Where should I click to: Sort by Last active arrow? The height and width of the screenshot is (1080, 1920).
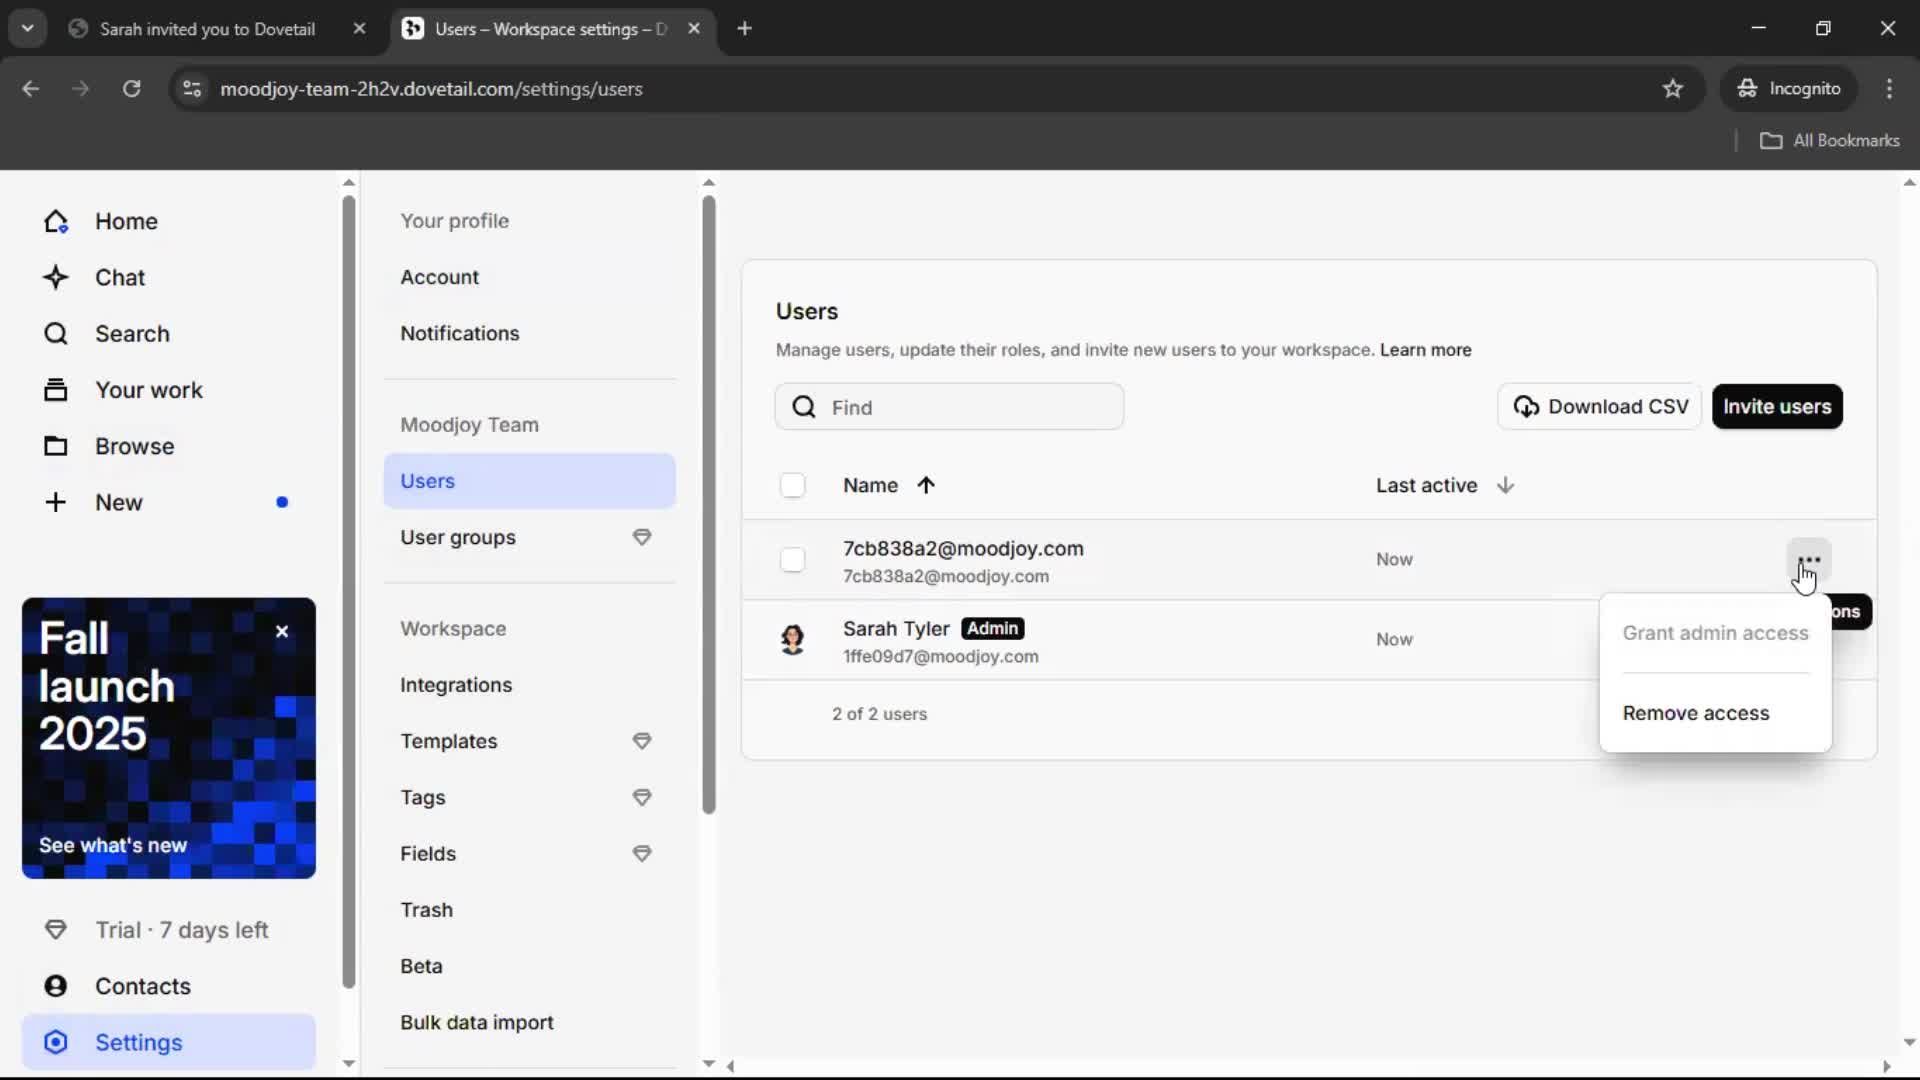pyautogui.click(x=1505, y=485)
